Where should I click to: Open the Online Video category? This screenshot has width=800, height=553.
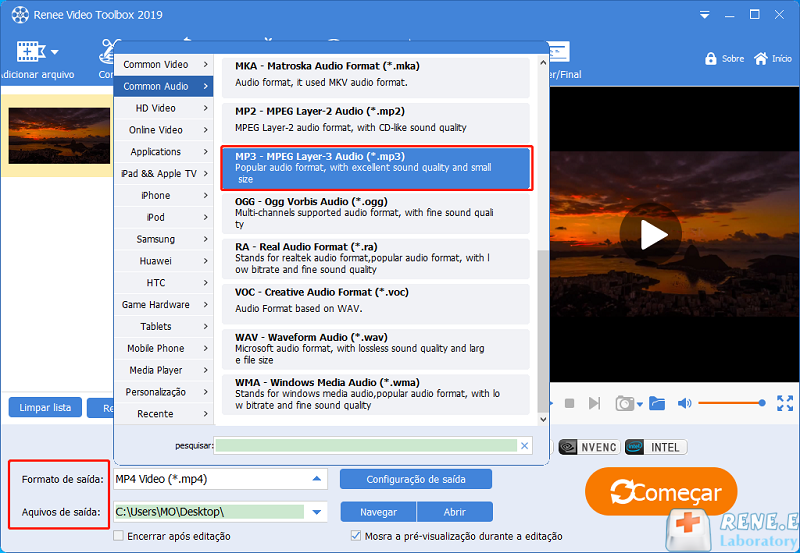tap(164, 130)
